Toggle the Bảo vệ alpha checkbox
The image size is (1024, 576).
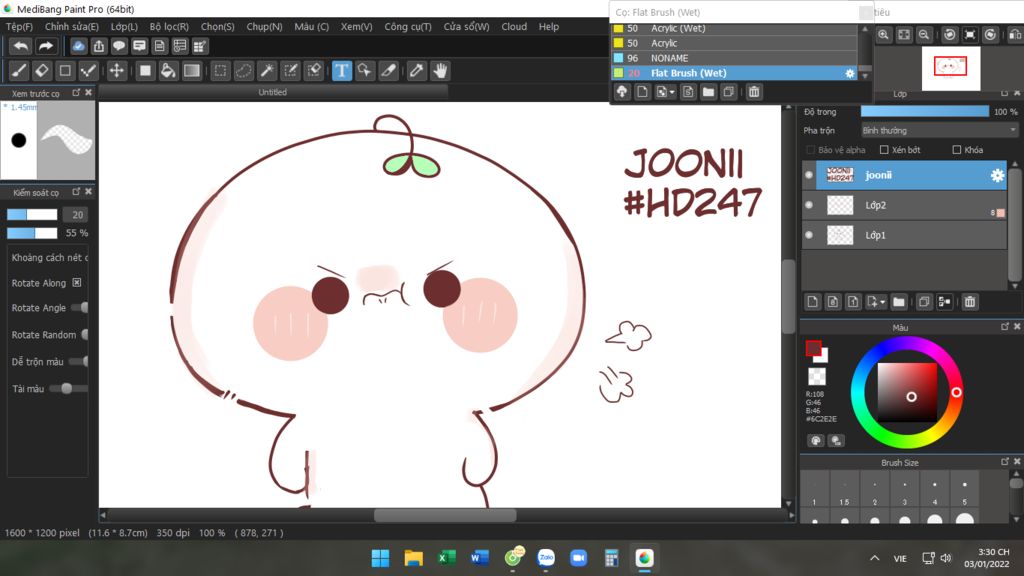(811, 150)
